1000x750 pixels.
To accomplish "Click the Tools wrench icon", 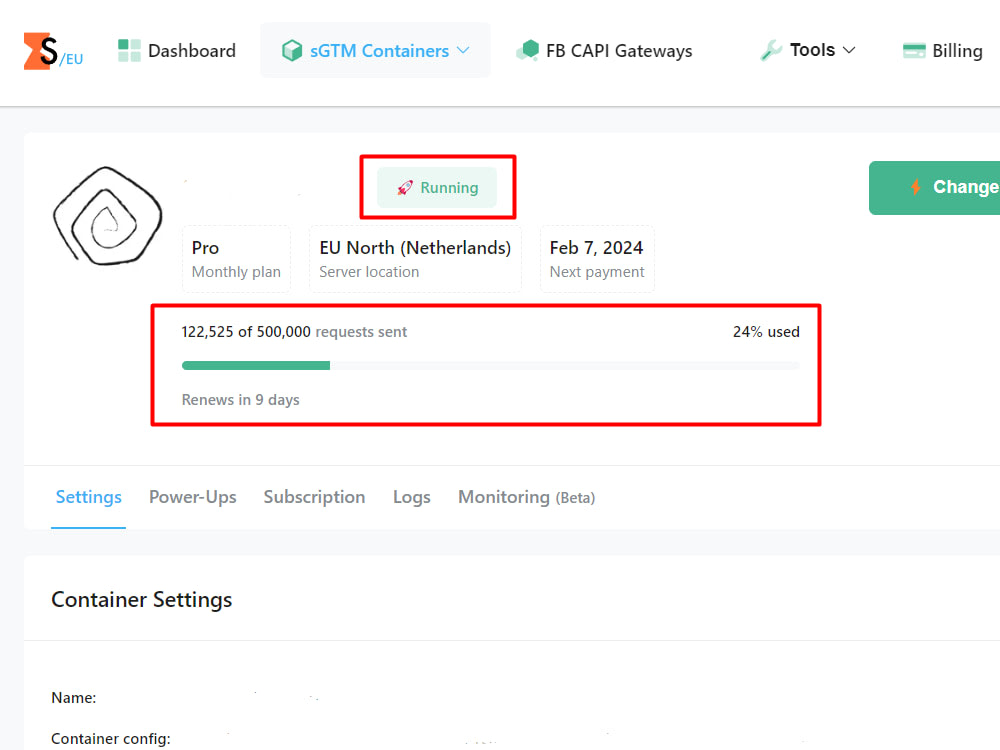I will pyautogui.click(x=771, y=50).
